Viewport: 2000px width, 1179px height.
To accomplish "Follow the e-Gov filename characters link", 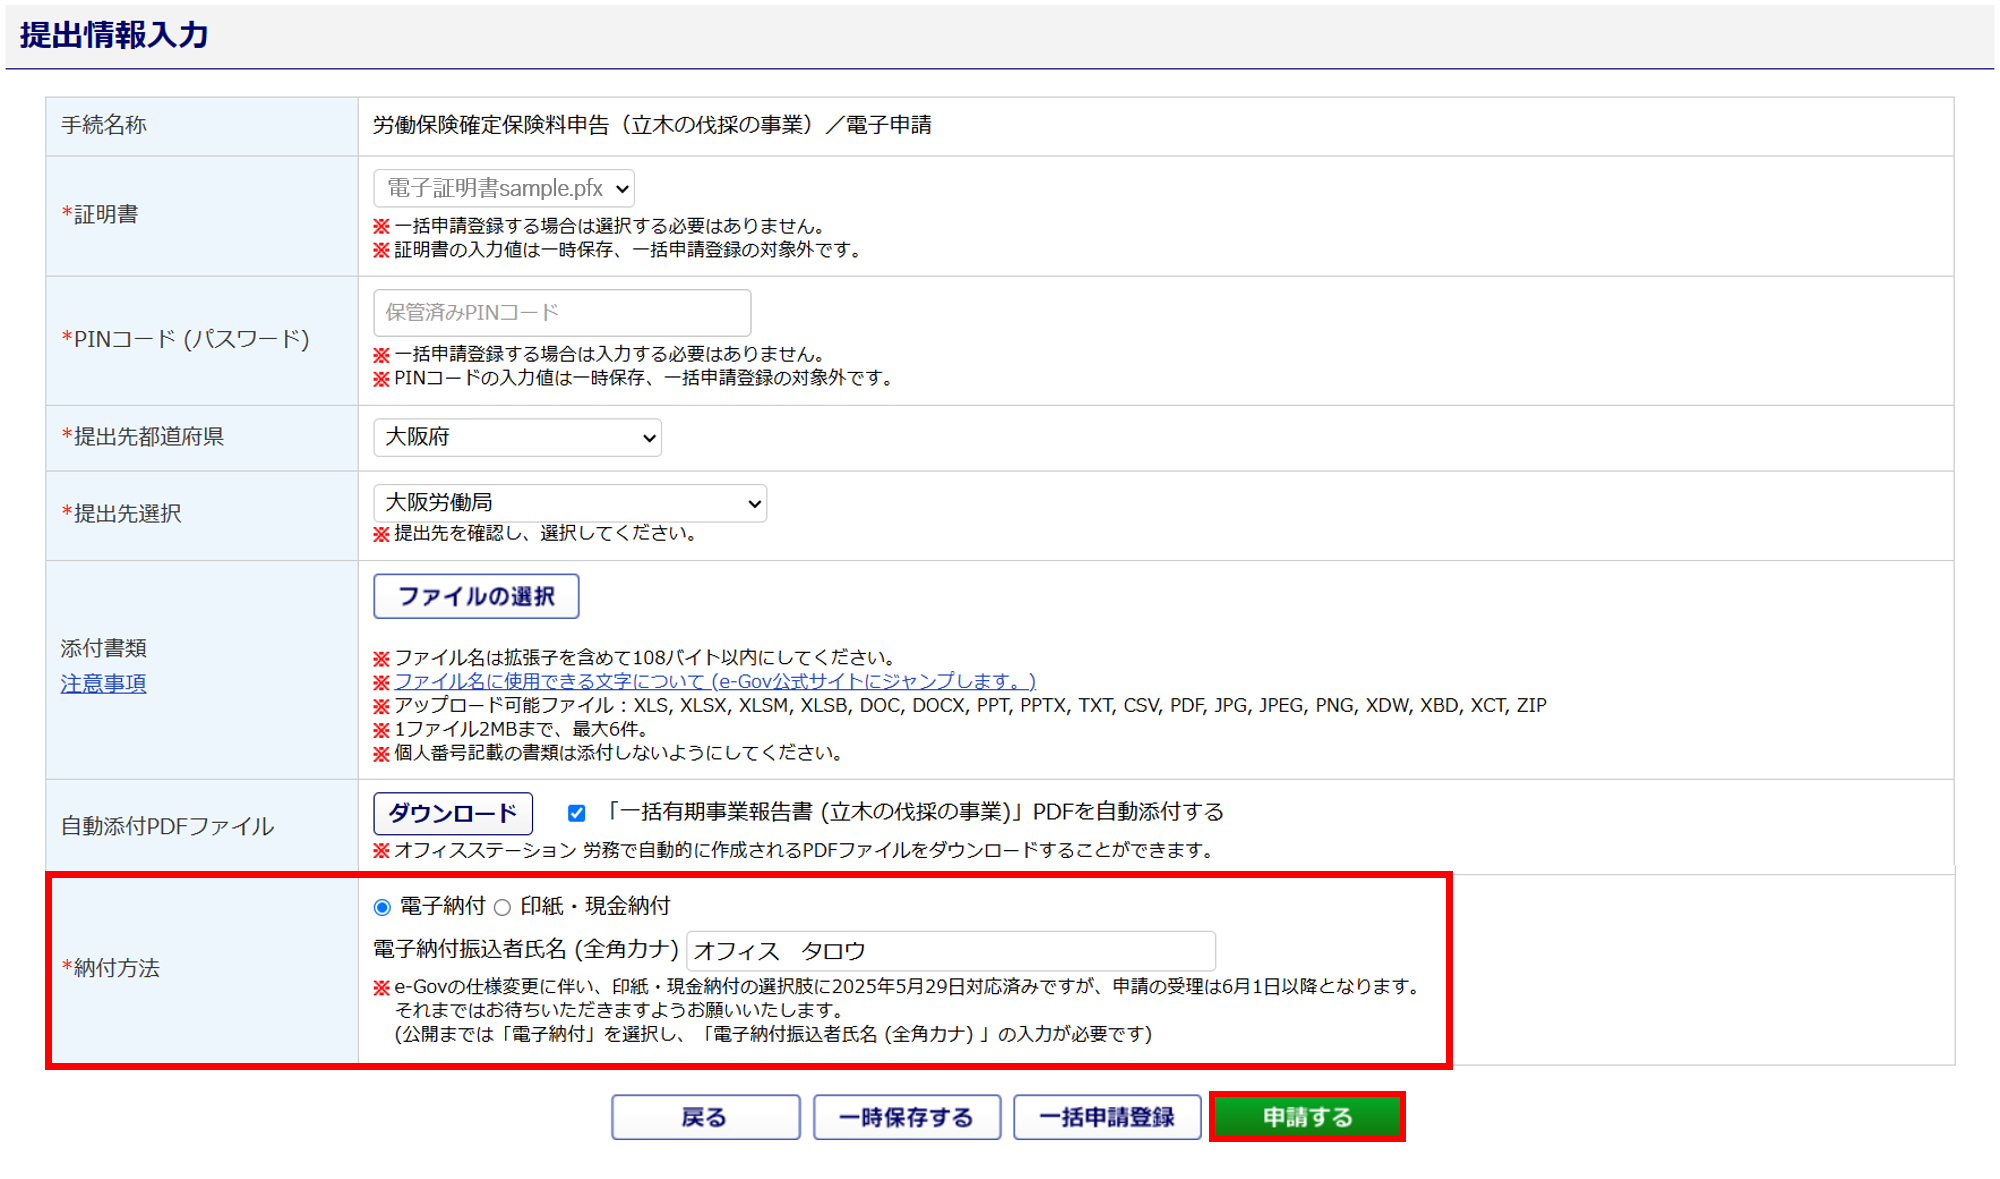I will coord(714,681).
